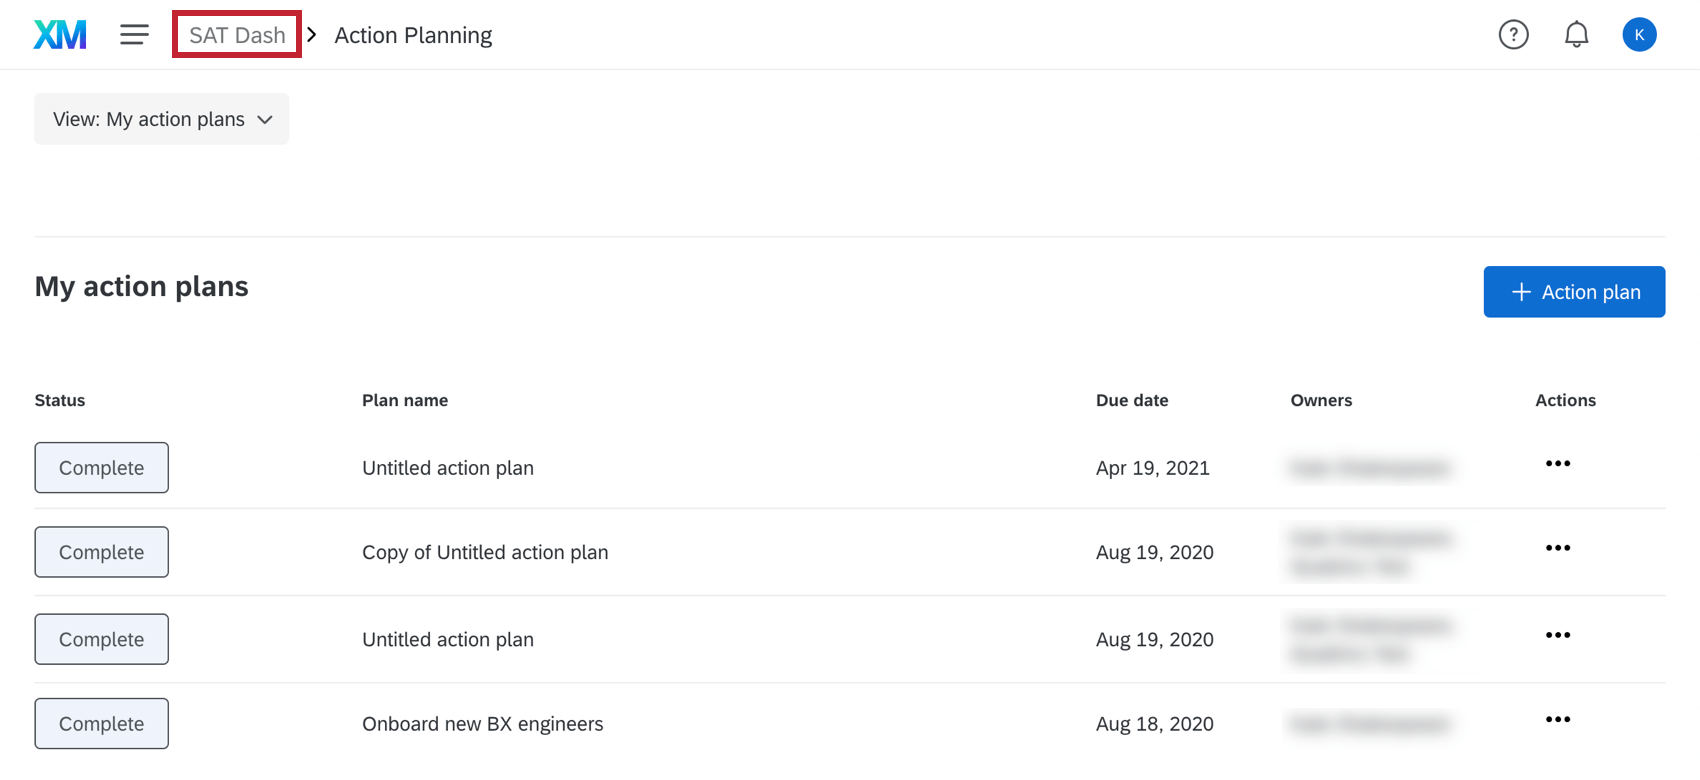Screen dimensions: 1700x780
Task: Go to SAT Dash breadcrumb
Action: coord(237,35)
